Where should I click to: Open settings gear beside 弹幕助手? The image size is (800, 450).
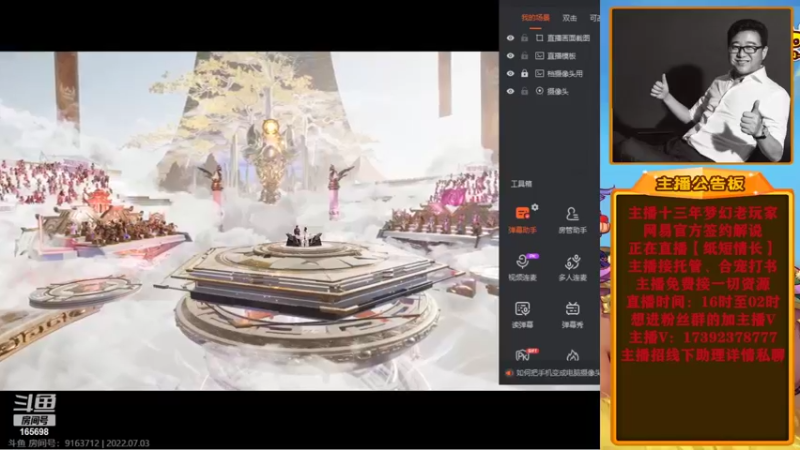[x=535, y=207]
